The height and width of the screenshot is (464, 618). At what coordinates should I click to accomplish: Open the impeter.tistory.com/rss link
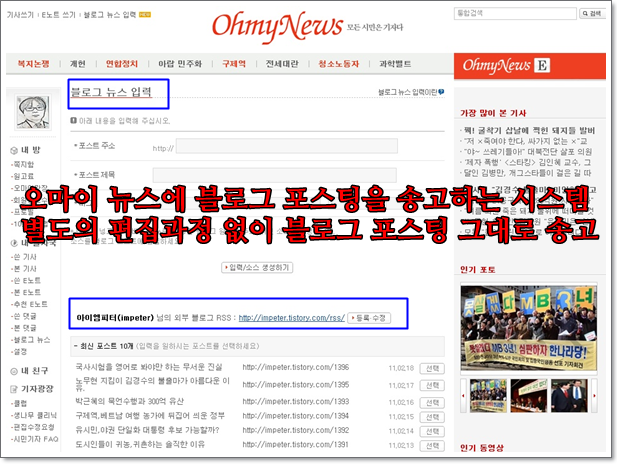tap(292, 318)
